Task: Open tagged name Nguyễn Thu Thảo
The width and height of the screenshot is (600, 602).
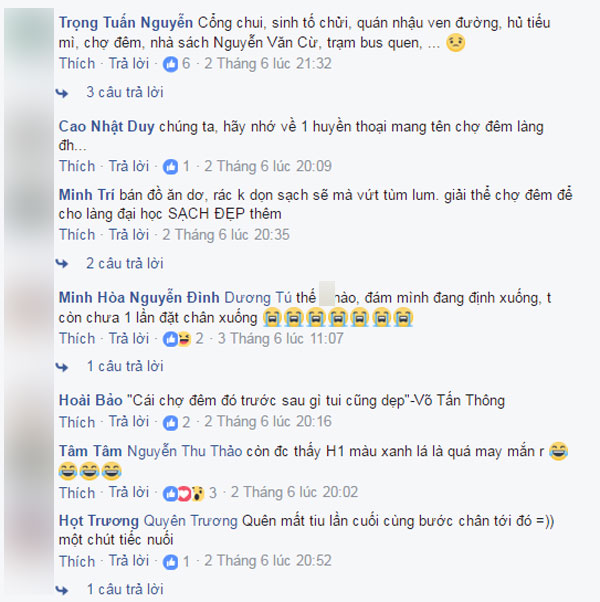Action: click(185, 451)
